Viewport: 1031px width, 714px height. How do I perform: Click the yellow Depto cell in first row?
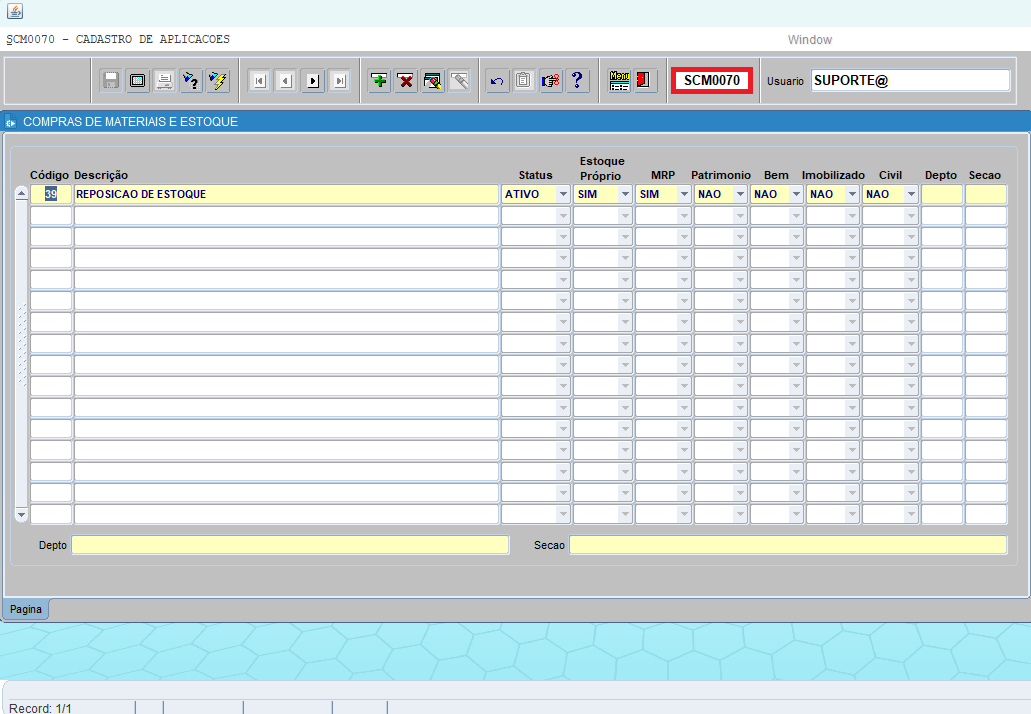point(942,195)
